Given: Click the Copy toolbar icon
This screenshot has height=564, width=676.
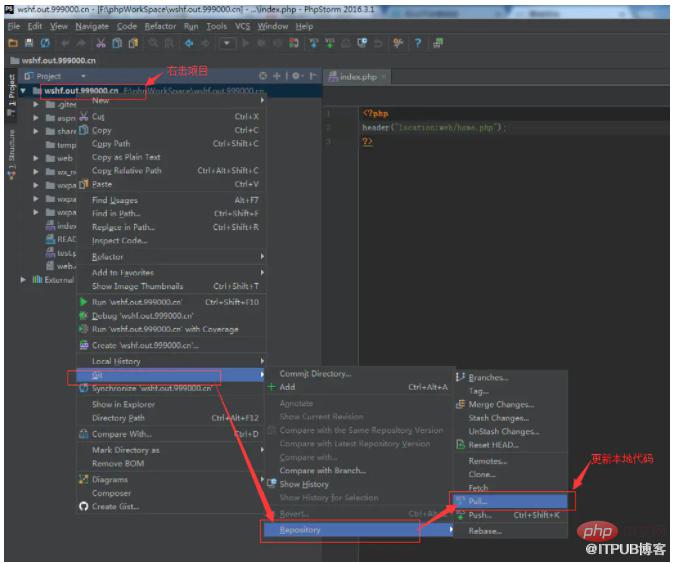Looking at the screenshot, I should coord(117,43).
